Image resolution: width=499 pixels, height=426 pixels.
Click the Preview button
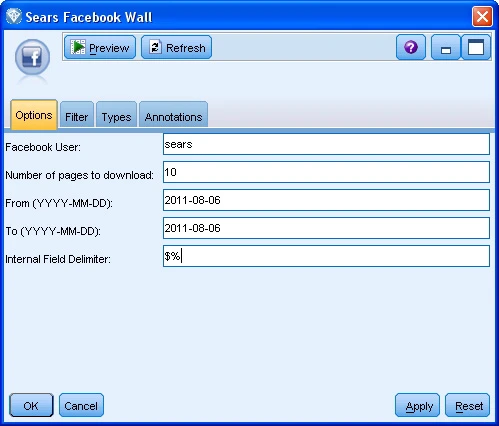(100, 48)
